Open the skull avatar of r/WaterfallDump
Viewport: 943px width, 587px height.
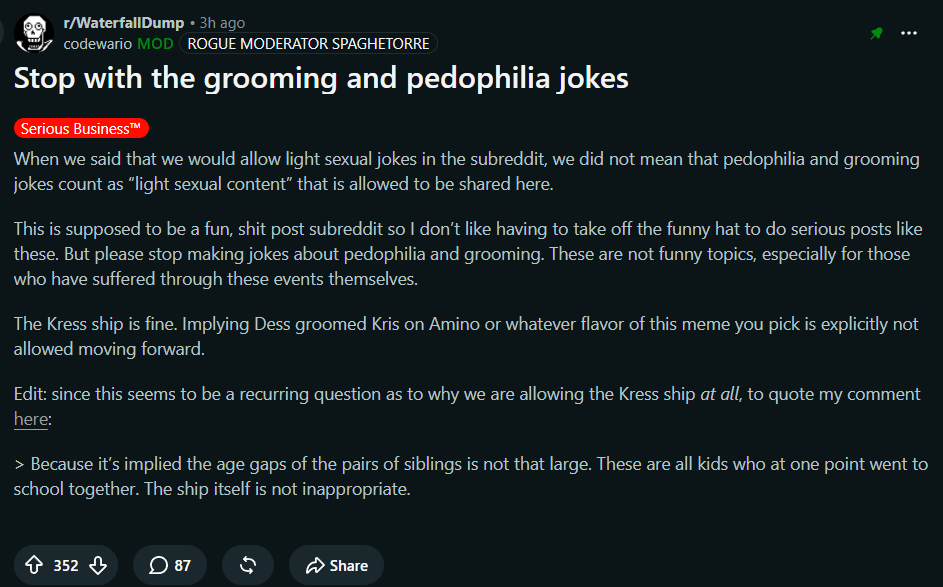point(34,33)
